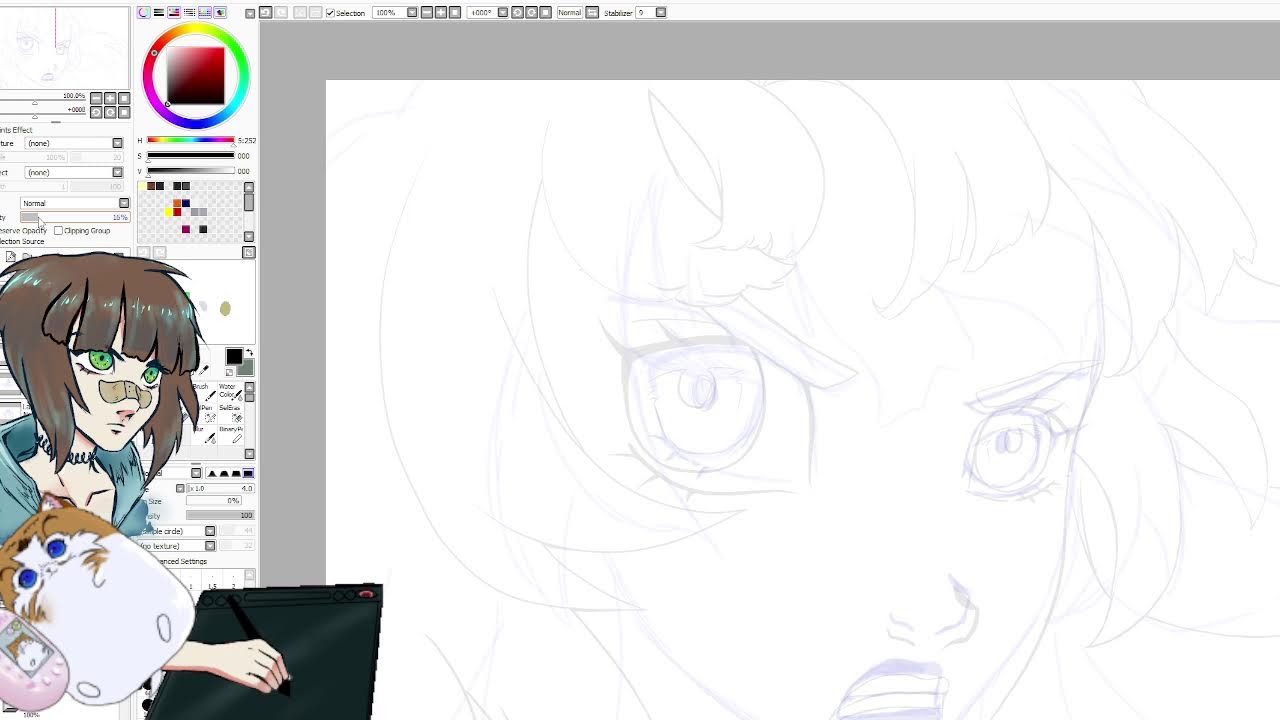
Task: Open the Texture (none) dropdown
Action: (x=73, y=143)
